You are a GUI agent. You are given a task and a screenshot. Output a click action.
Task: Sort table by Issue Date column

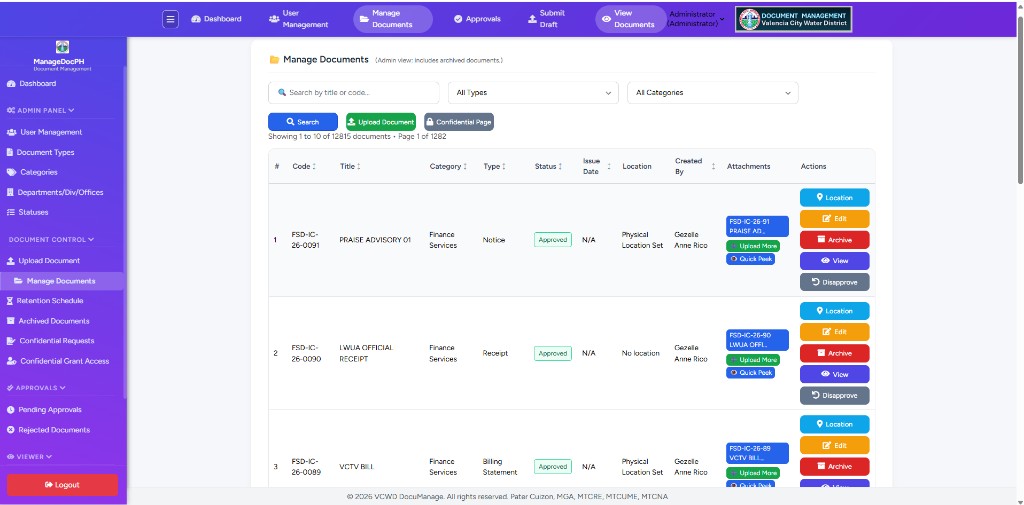(x=597, y=167)
